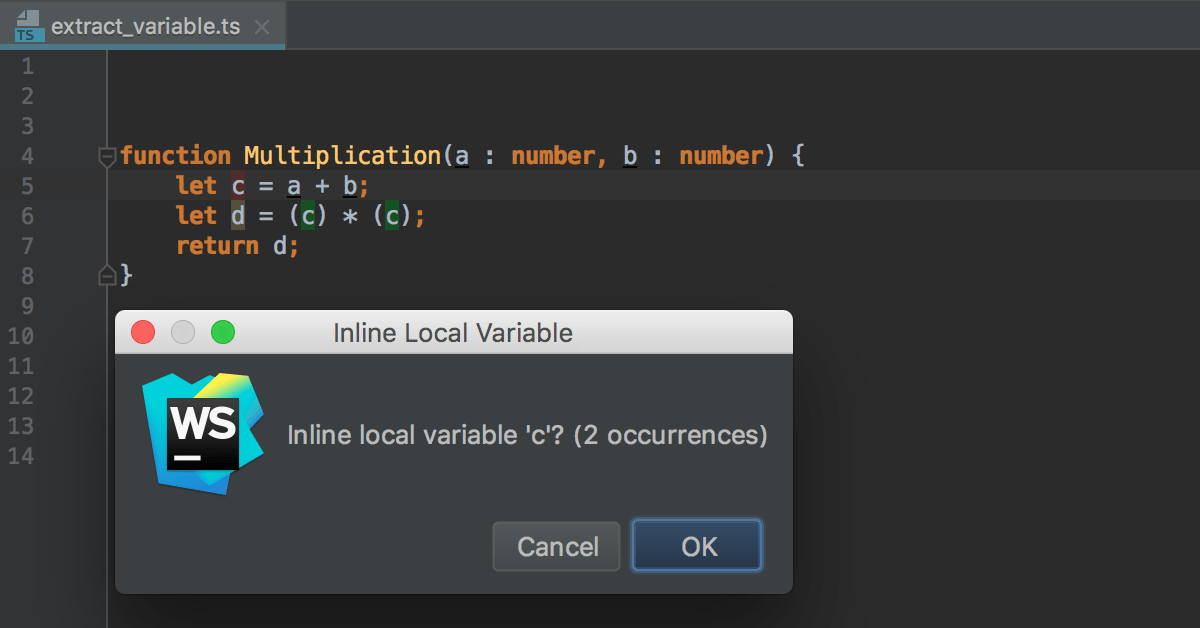Screen dimensions: 1200x628
Task: Click the function name Multiplication
Action: tap(341, 155)
